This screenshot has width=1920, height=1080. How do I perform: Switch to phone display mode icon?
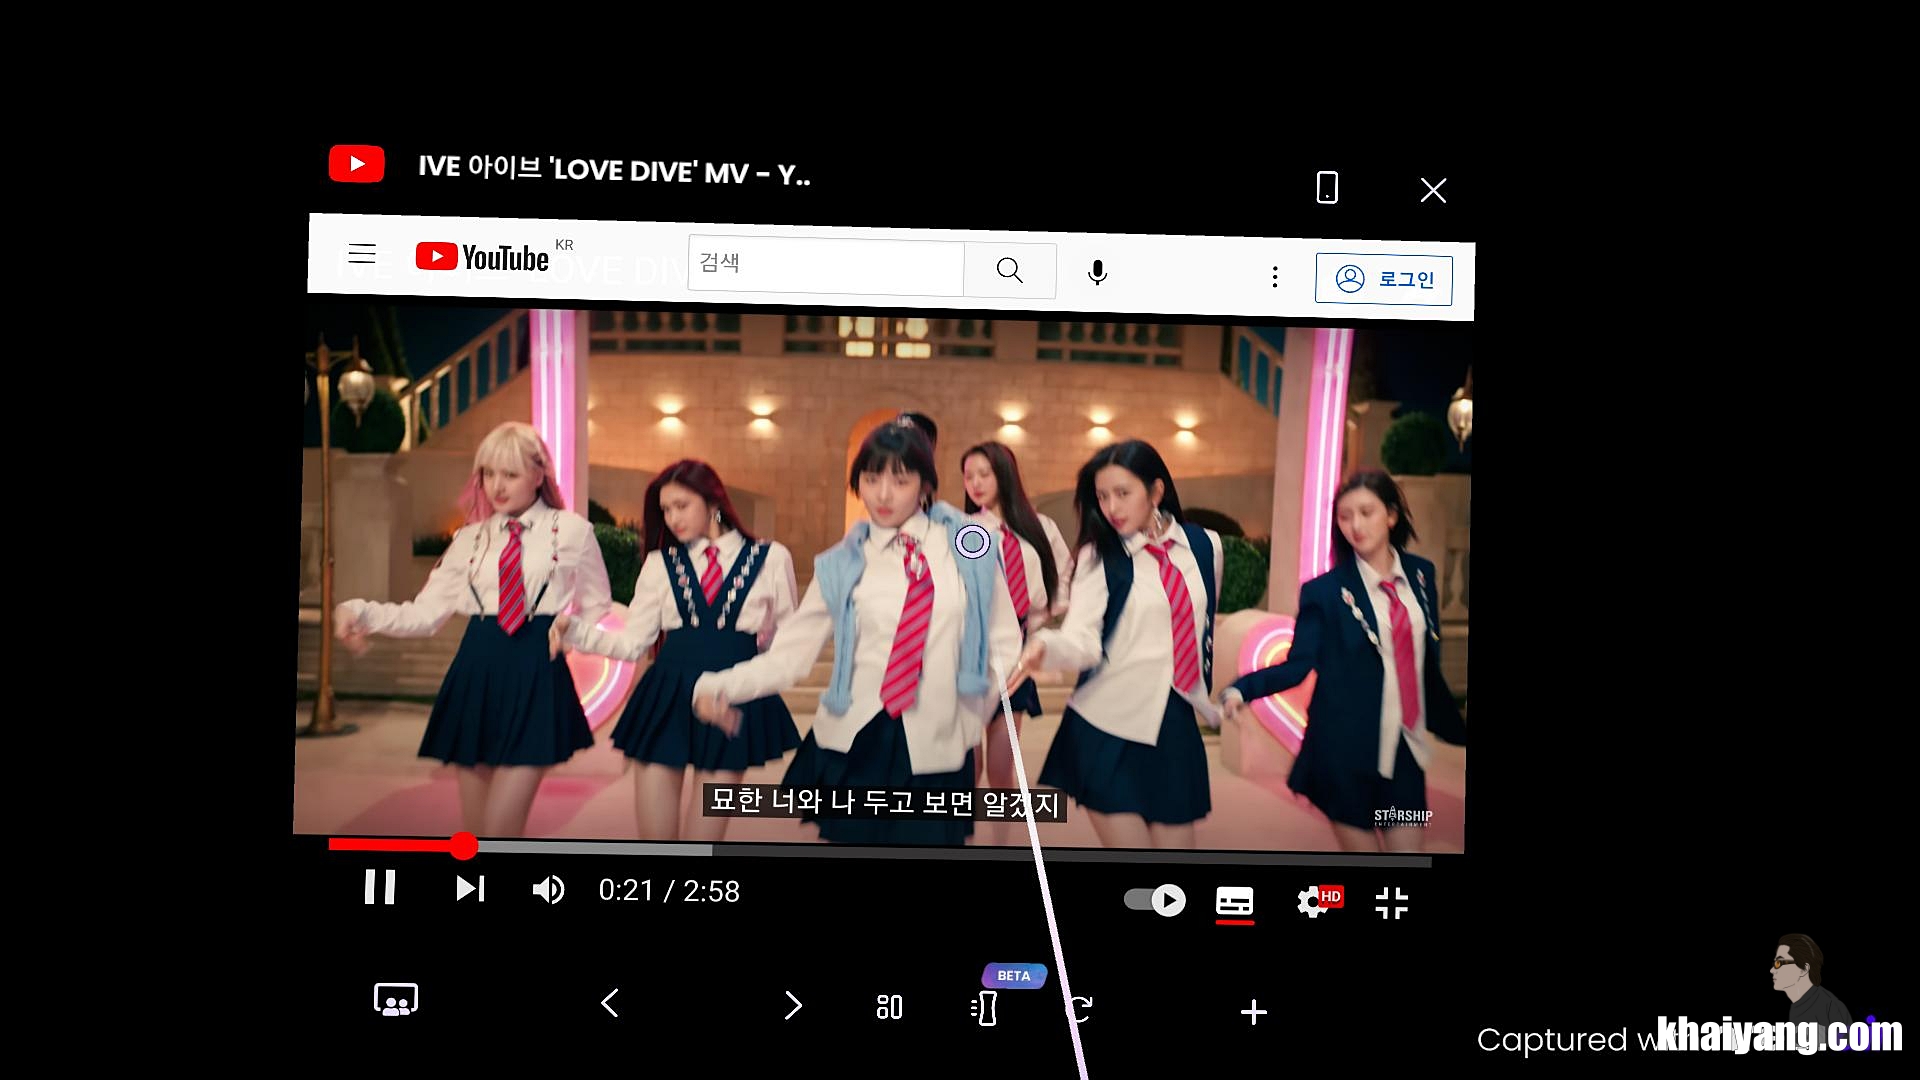(1327, 188)
